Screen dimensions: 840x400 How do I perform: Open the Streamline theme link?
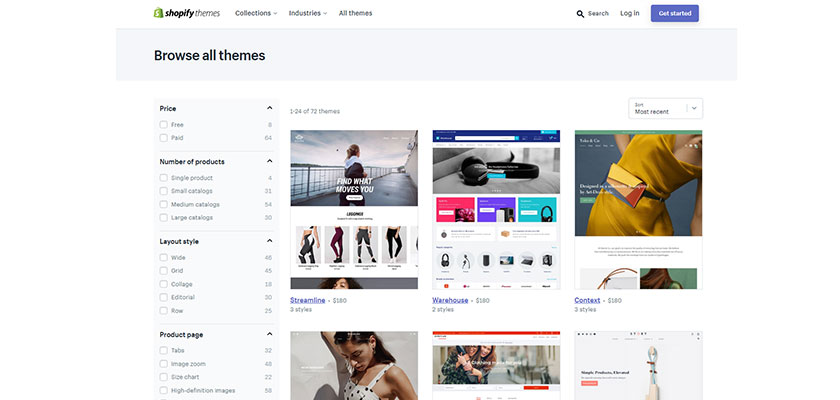tap(308, 300)
